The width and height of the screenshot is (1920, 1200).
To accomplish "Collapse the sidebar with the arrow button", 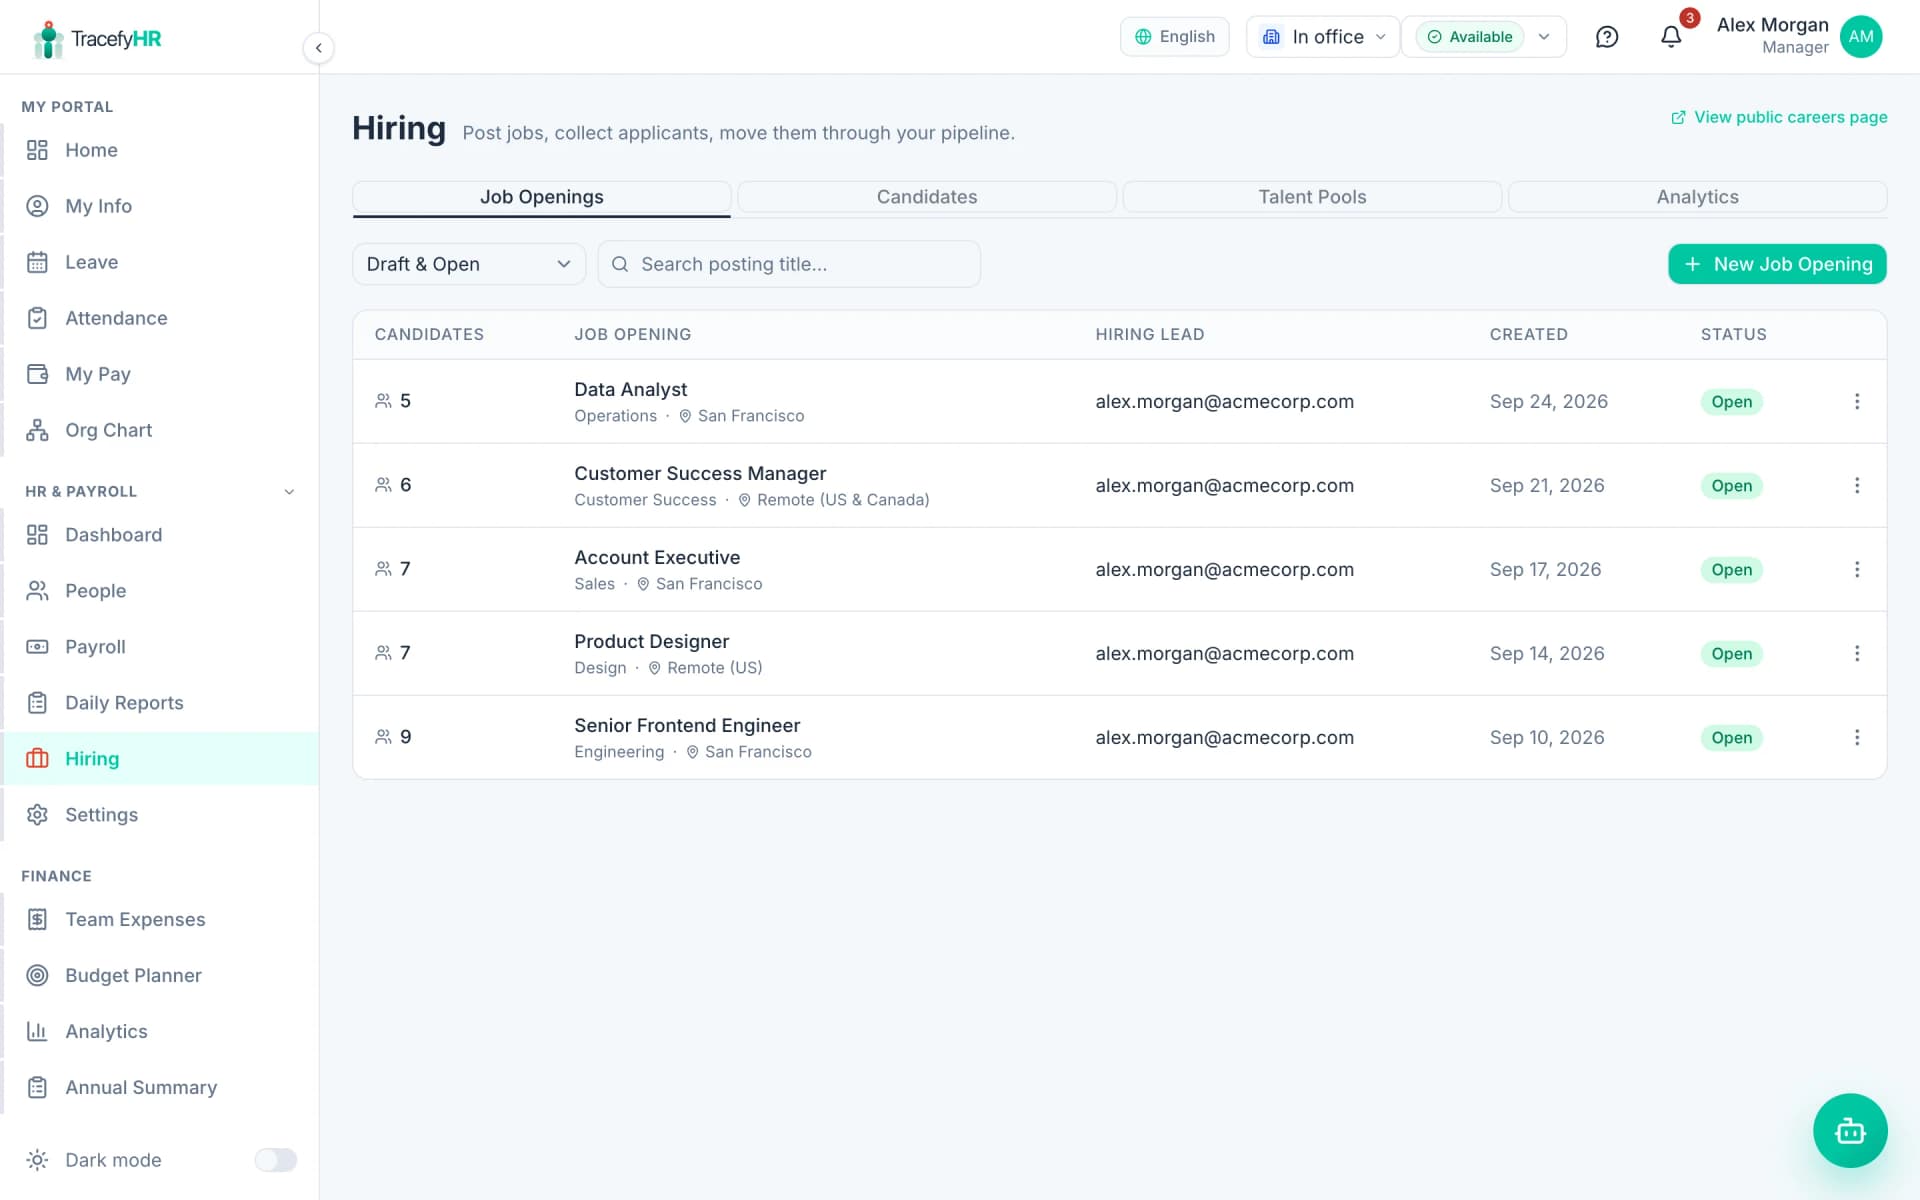I will 318,47.
